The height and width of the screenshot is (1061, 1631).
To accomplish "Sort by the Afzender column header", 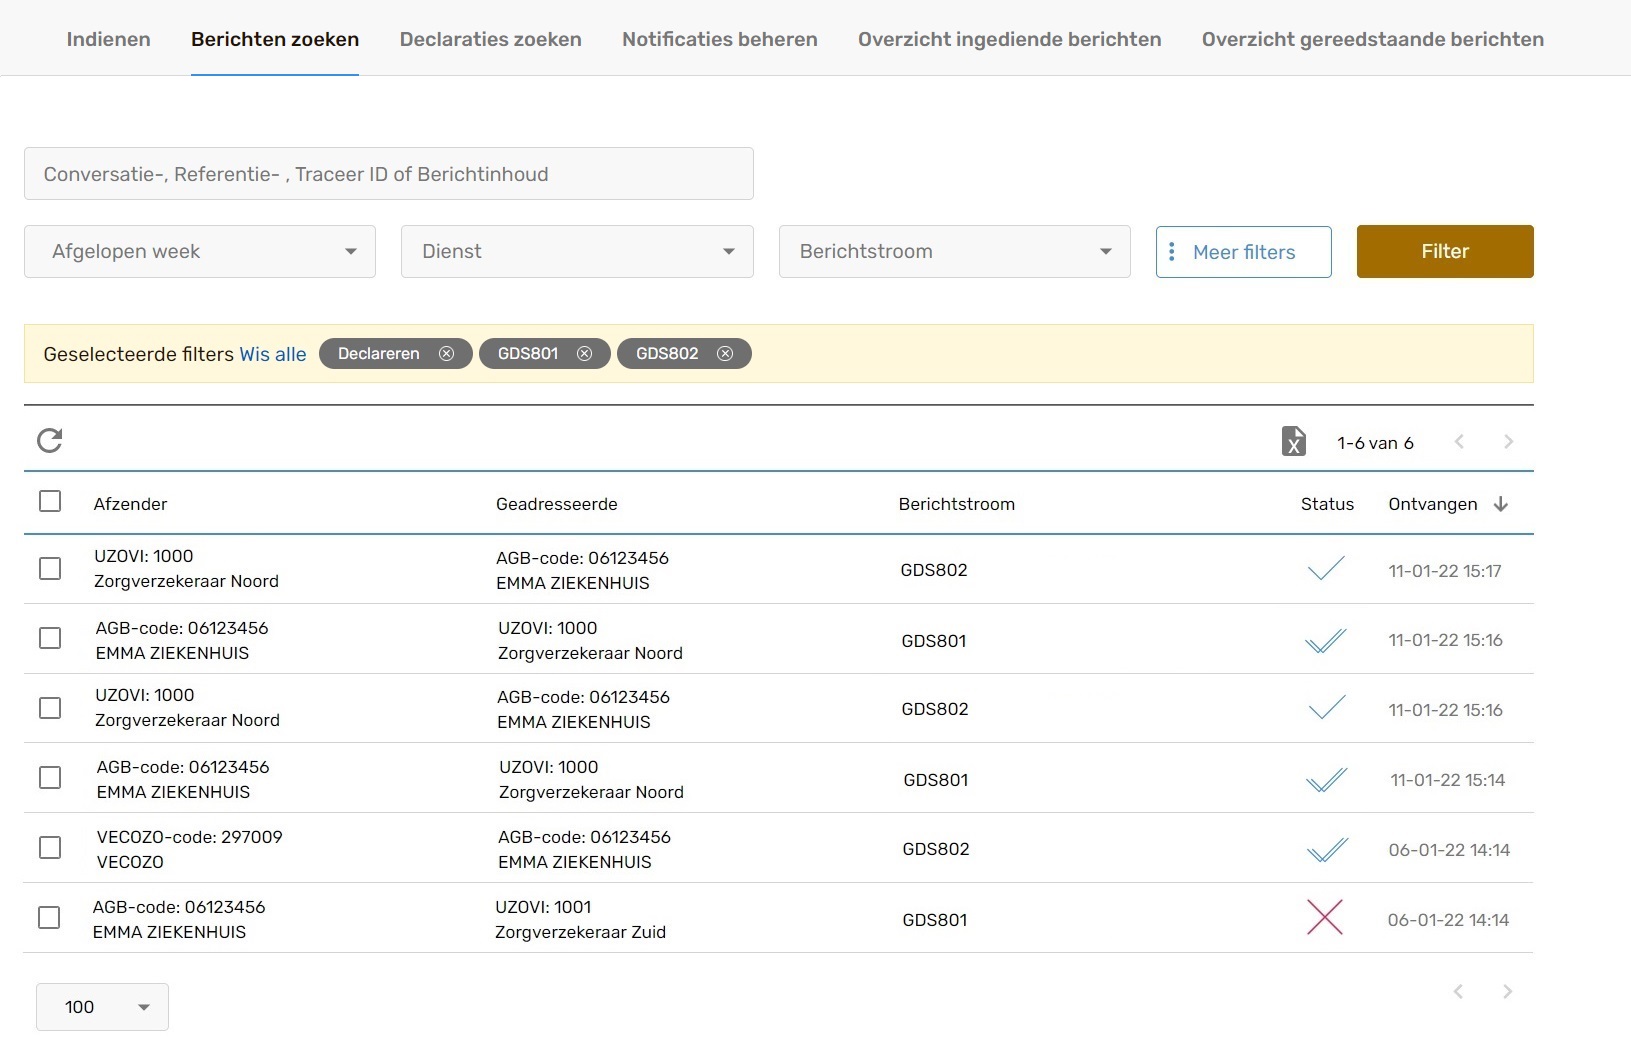I will click(x=130, y=504).
